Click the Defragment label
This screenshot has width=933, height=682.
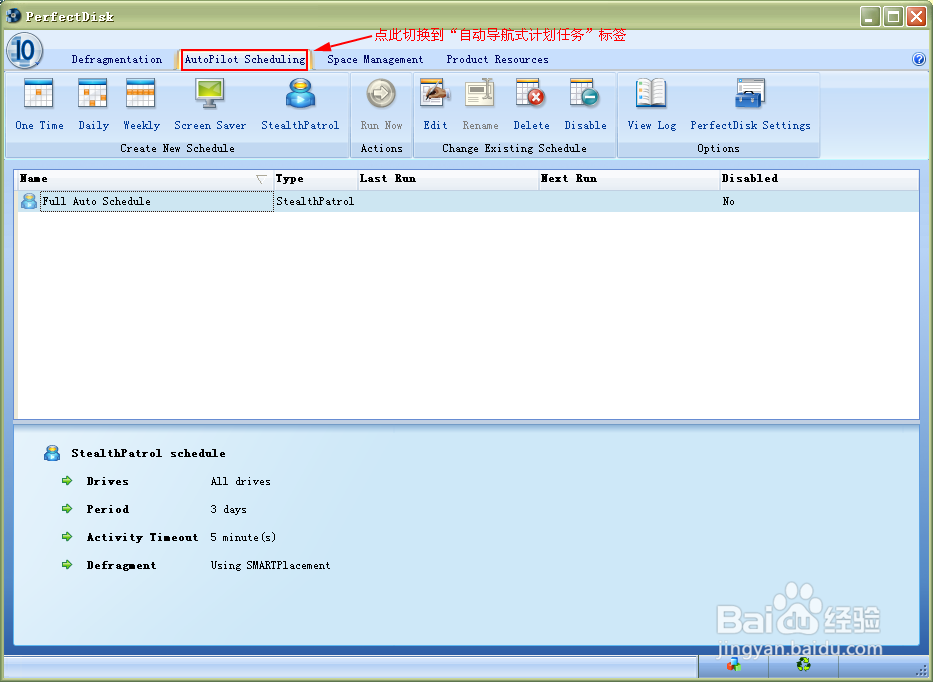point(121,565)
